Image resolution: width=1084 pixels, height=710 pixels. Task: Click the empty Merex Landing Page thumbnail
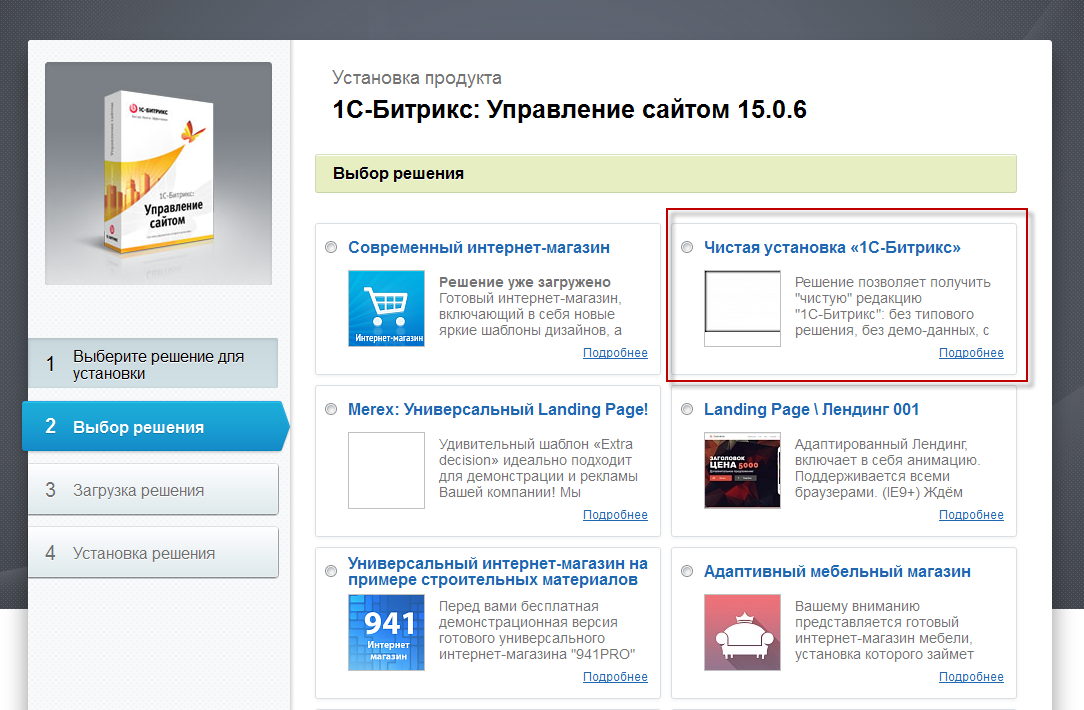386,470
